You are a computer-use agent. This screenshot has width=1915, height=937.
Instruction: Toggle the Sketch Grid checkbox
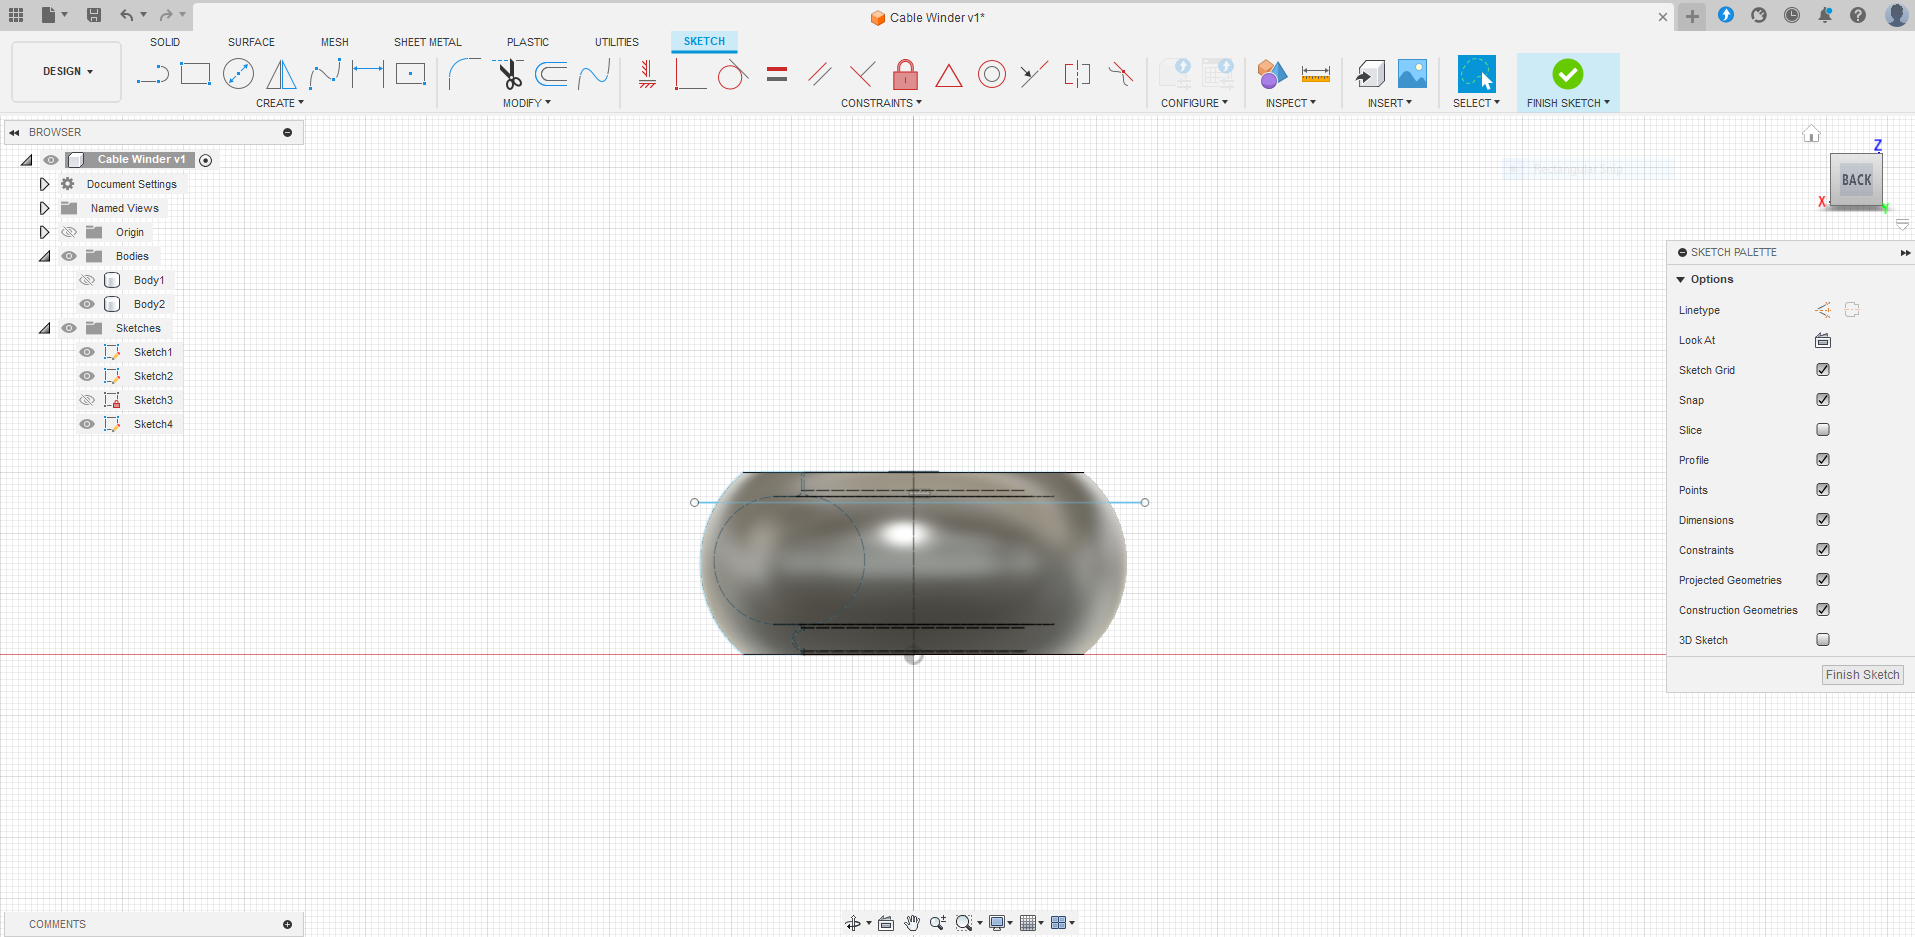click(x=1823, y=370)
